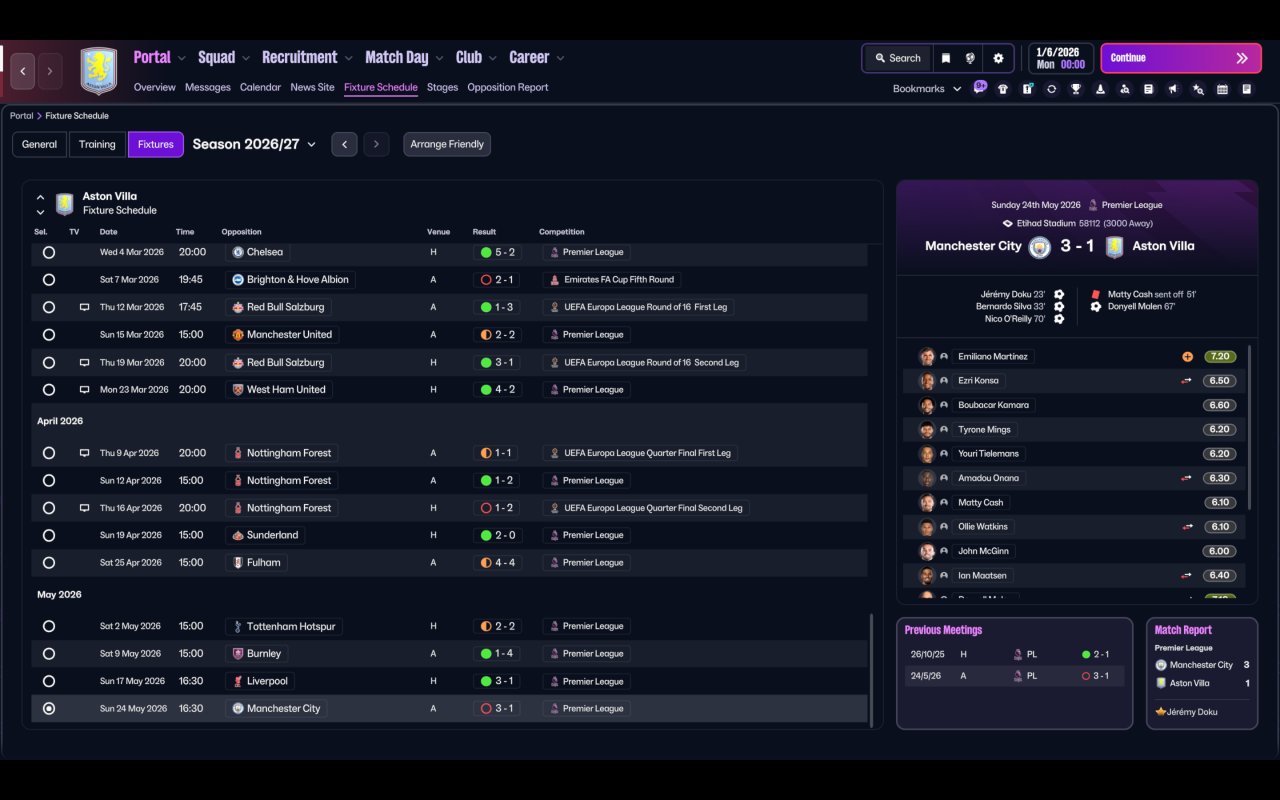
Task: Expand the Squad menu chevron
Action: tap(246, 58)
